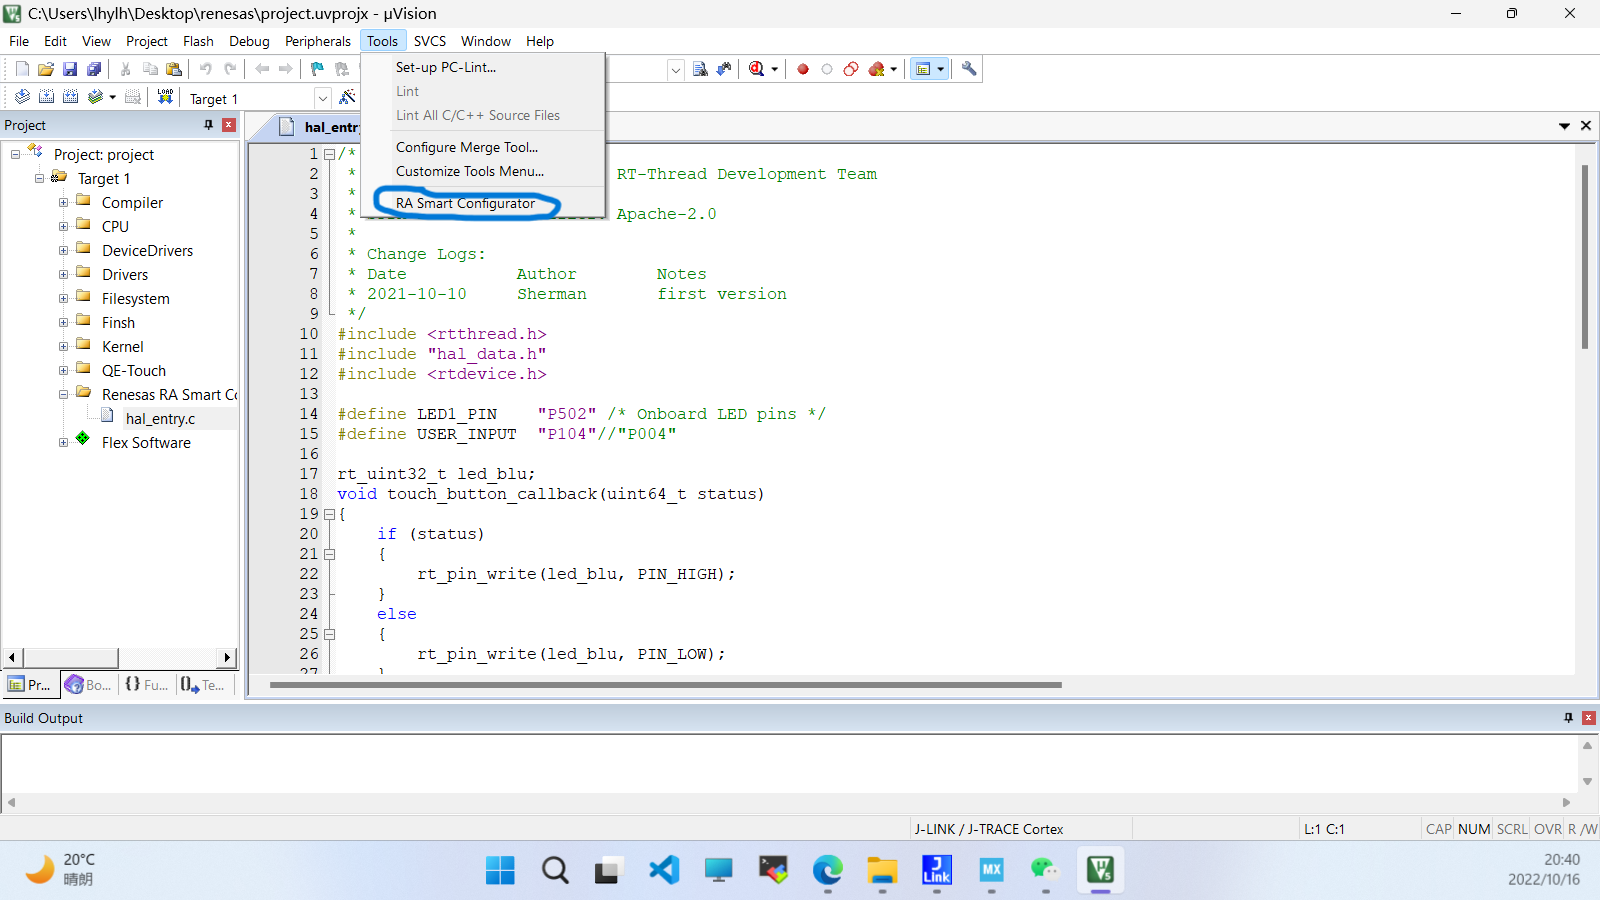
Task: Click the editor horizontal scrollbar
Action: (x=665, y=685)
